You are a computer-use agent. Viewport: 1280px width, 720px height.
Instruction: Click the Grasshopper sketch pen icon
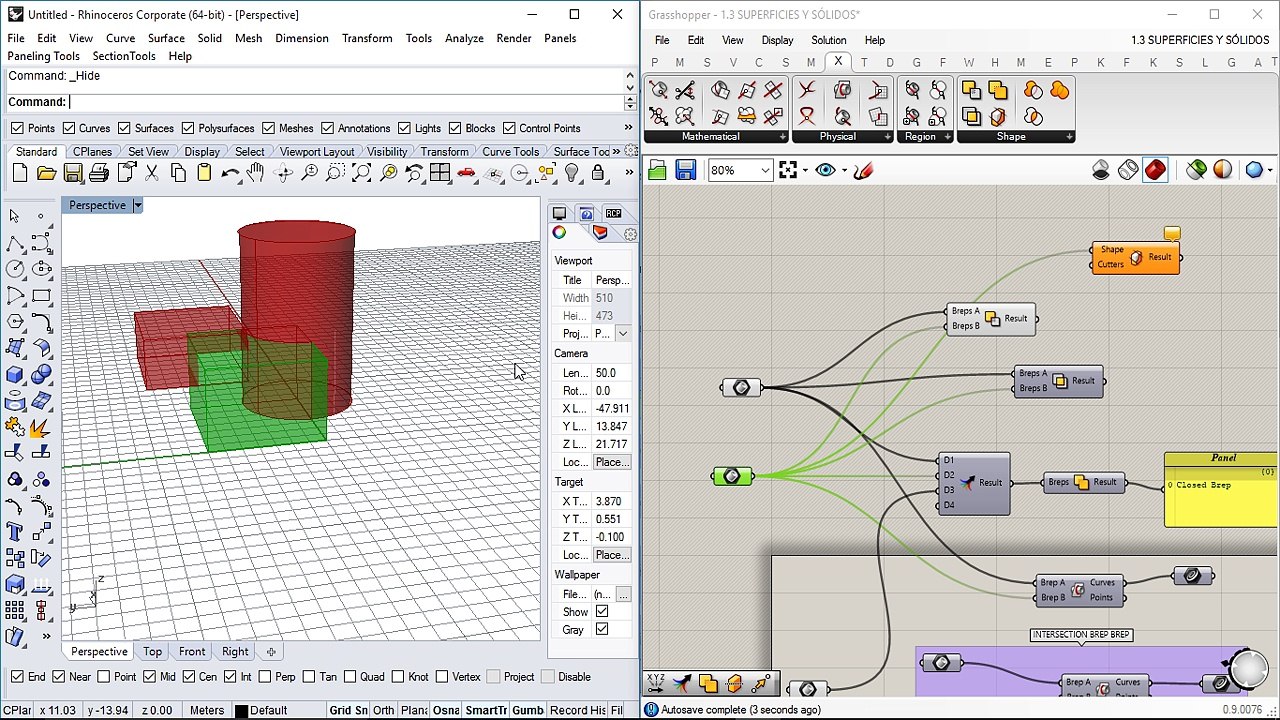(x=864, y=171)
